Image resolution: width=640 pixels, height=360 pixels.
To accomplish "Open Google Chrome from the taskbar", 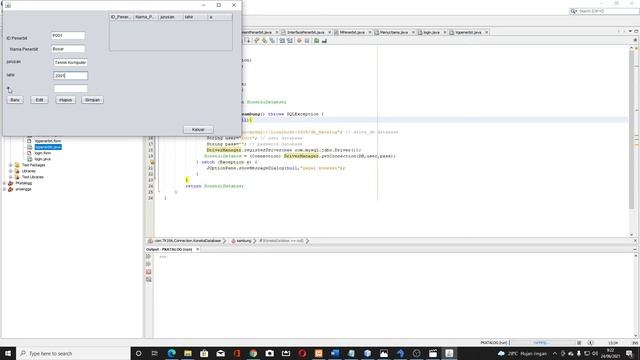I will (253, 353).
